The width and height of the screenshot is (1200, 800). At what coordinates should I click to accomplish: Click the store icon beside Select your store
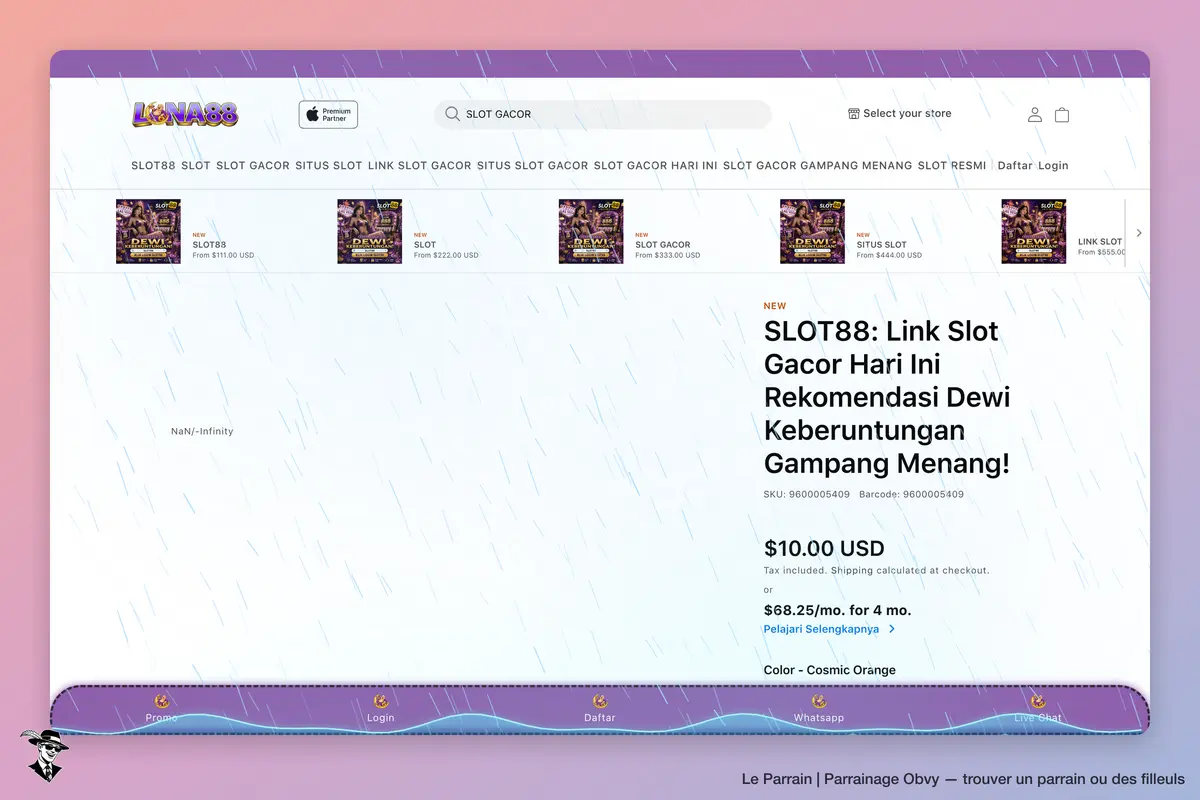(x=854, y=114)
